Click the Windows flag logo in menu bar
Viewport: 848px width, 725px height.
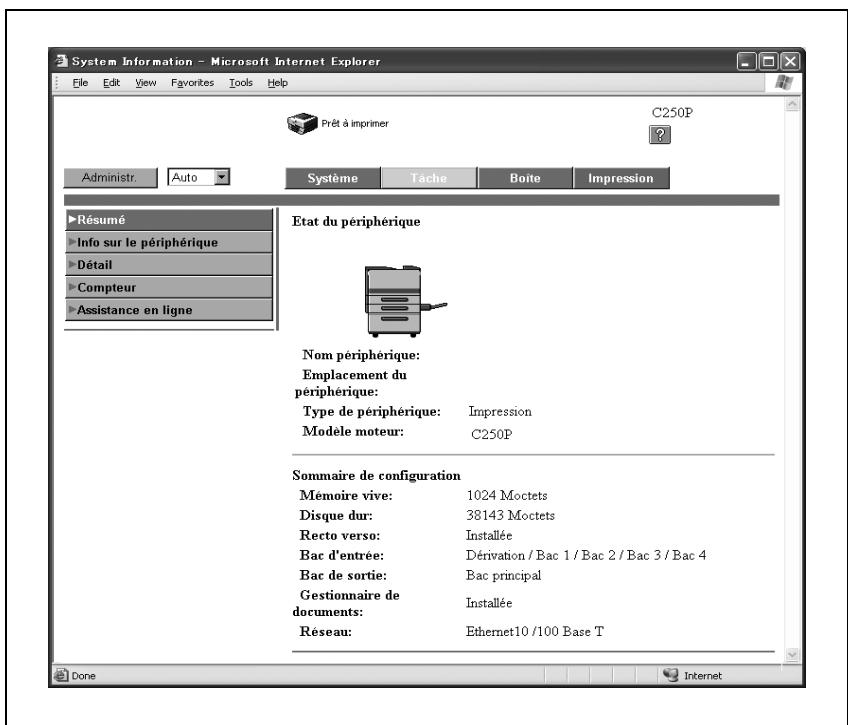[x=784, y=83]
